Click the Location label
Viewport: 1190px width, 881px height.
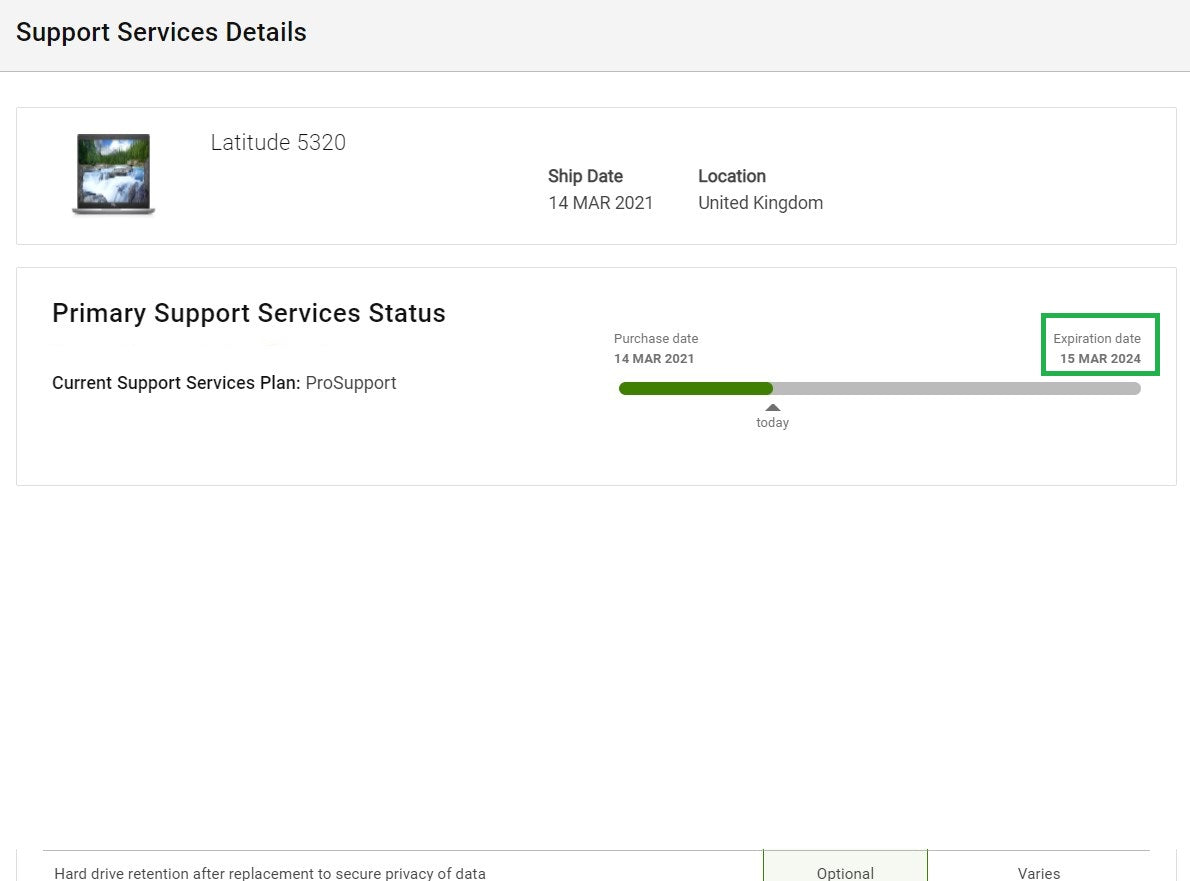[732, 176]
